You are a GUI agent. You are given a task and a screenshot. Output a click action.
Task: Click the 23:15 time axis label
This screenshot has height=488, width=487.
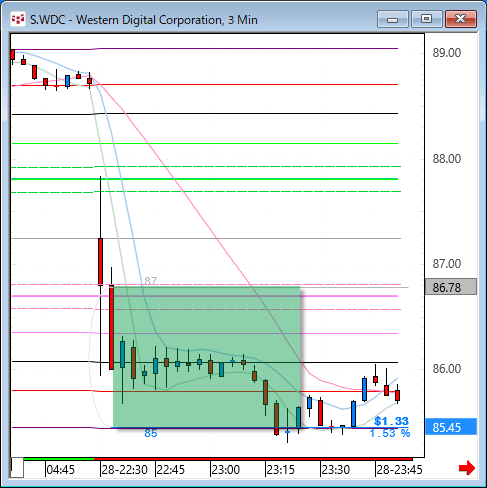(280, 470)
